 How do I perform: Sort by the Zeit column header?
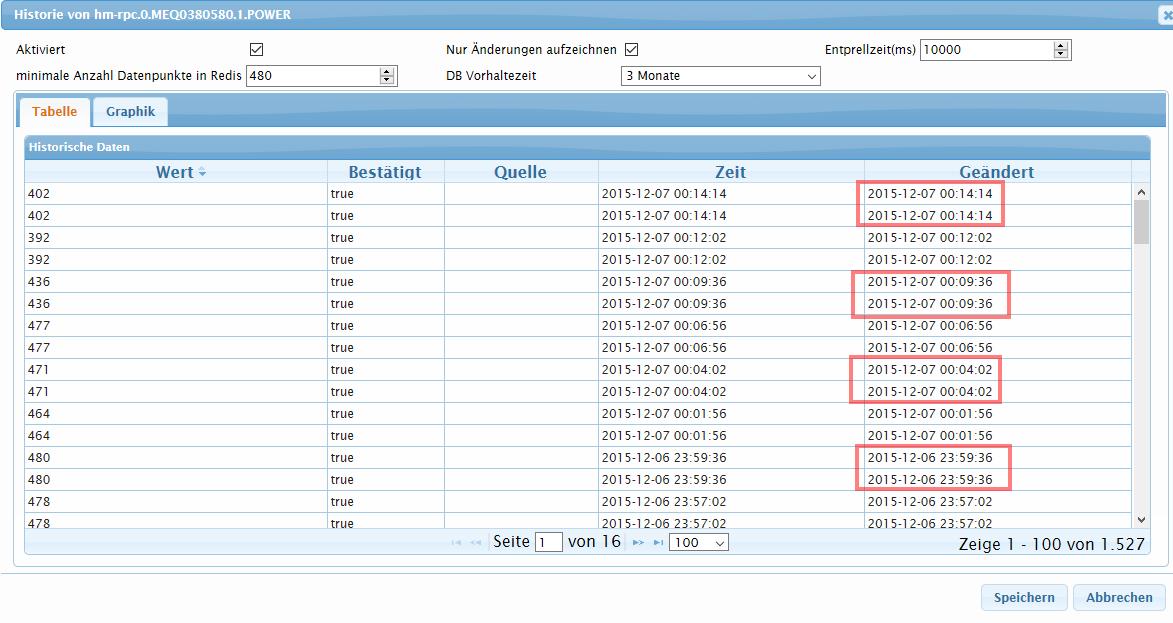731,172
